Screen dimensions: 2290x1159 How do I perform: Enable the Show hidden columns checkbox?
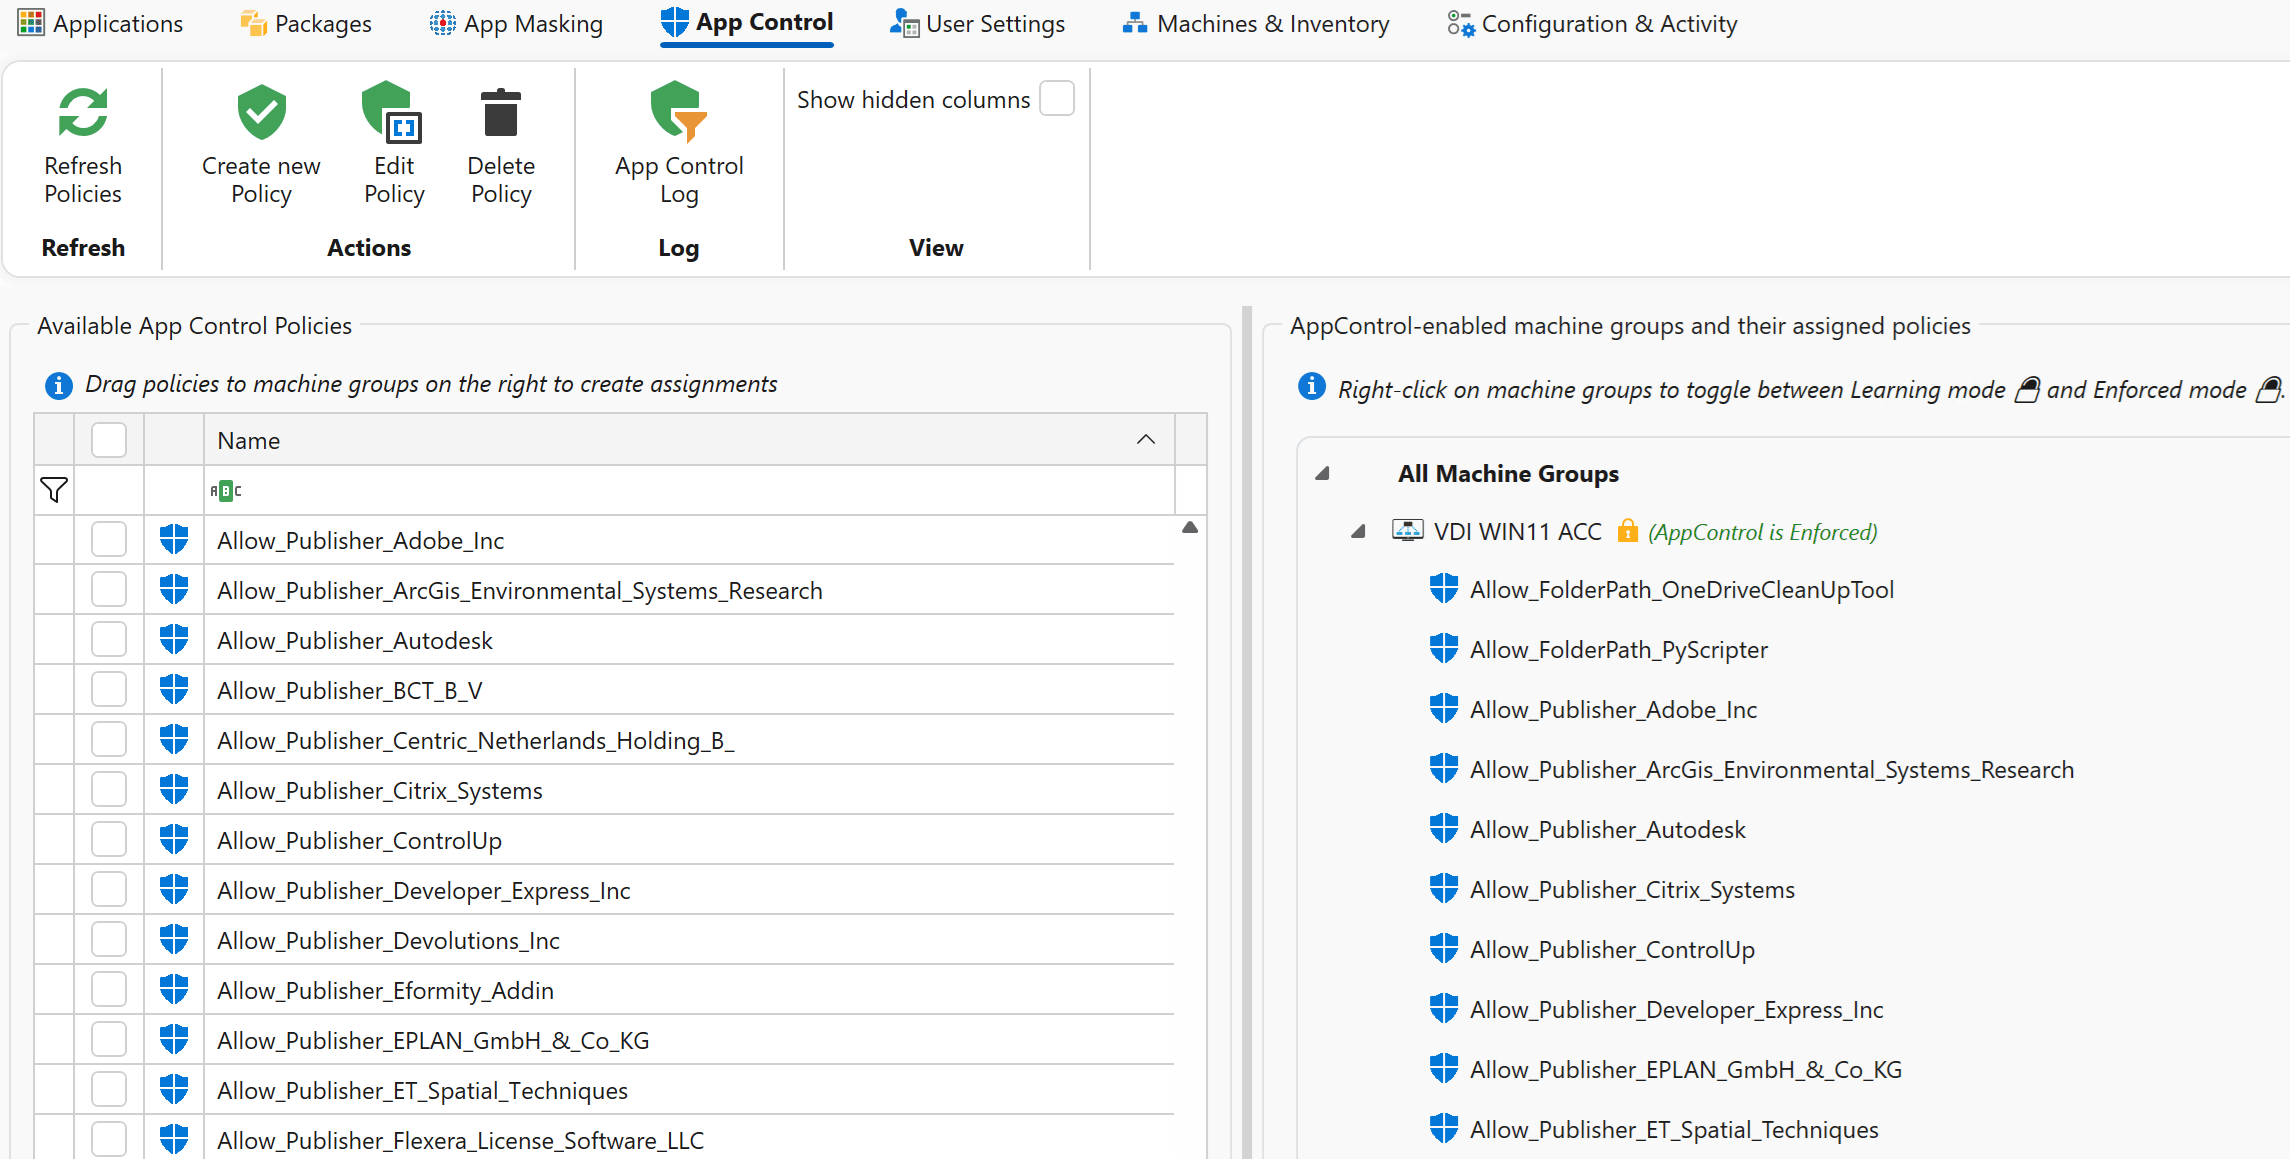[x=1056, y=99]
